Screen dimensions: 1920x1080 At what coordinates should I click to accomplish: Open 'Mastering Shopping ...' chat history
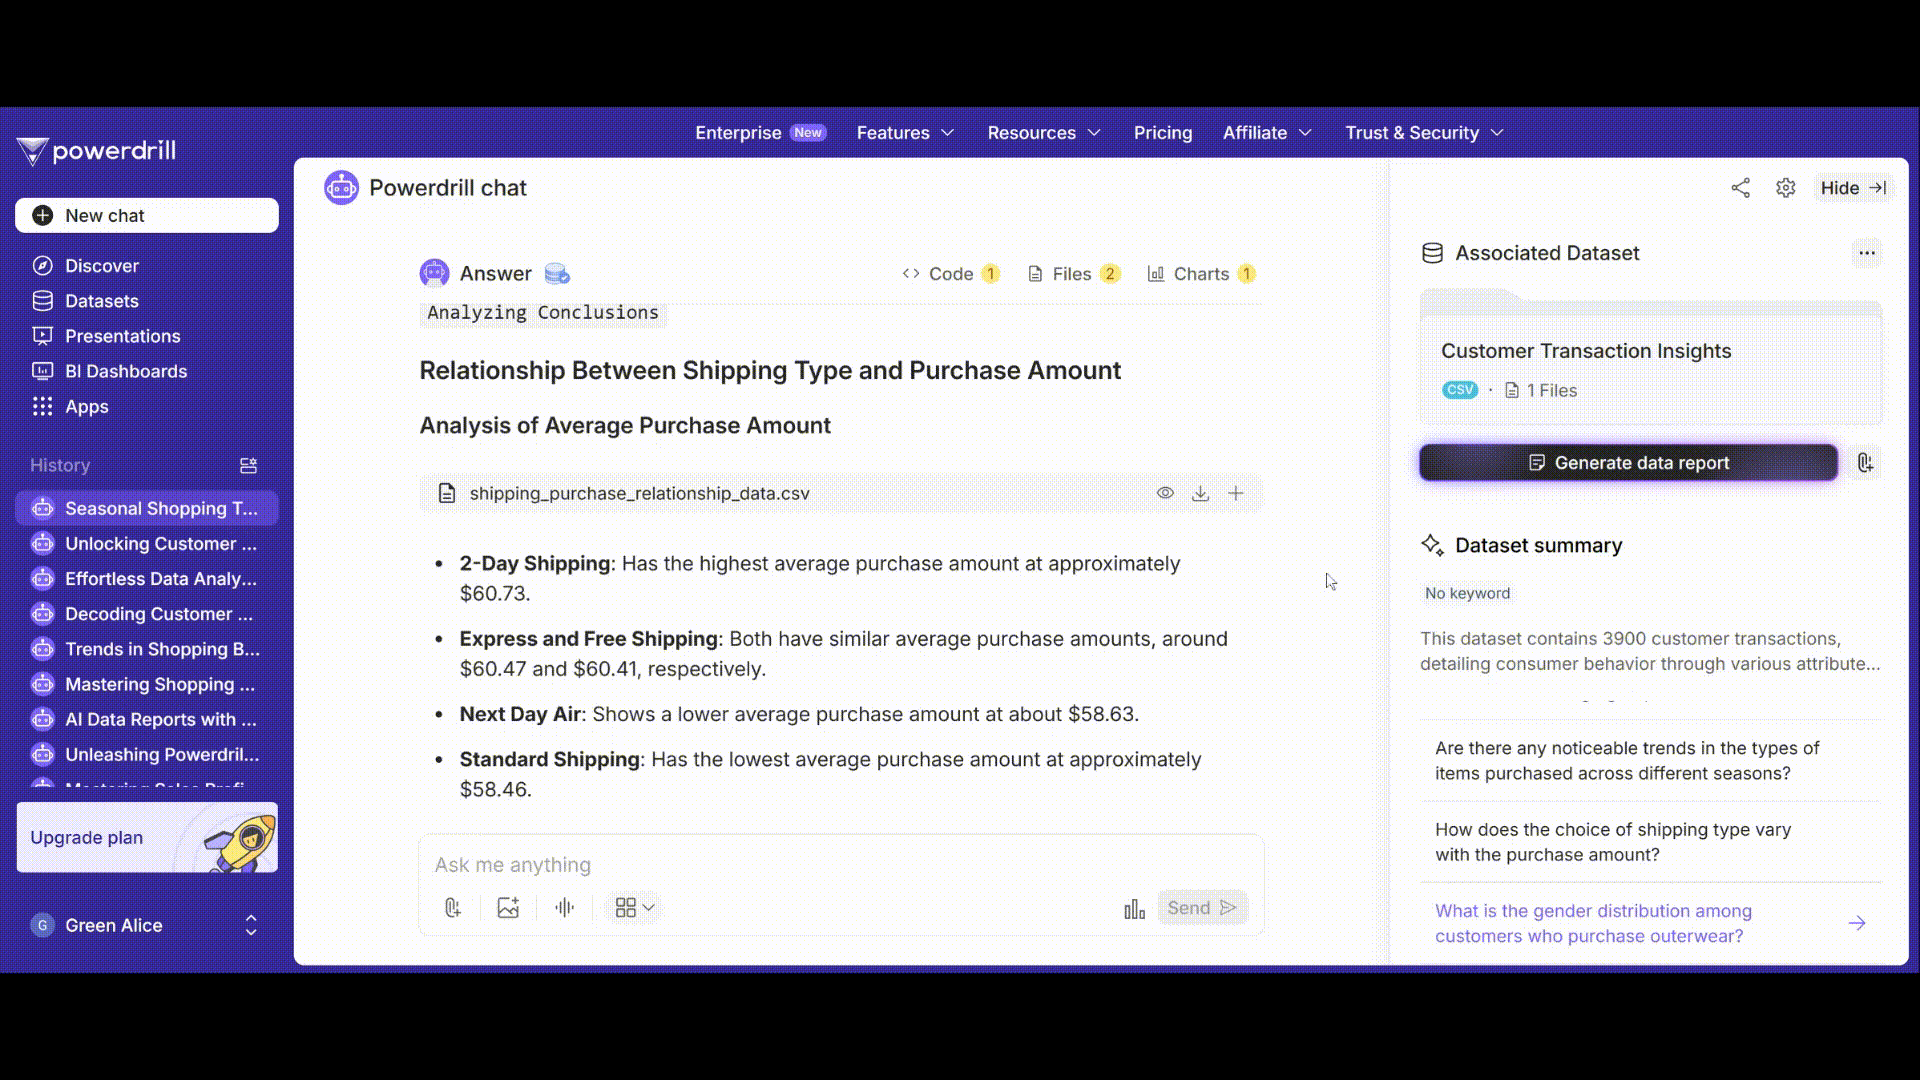(x=147, y=684)
